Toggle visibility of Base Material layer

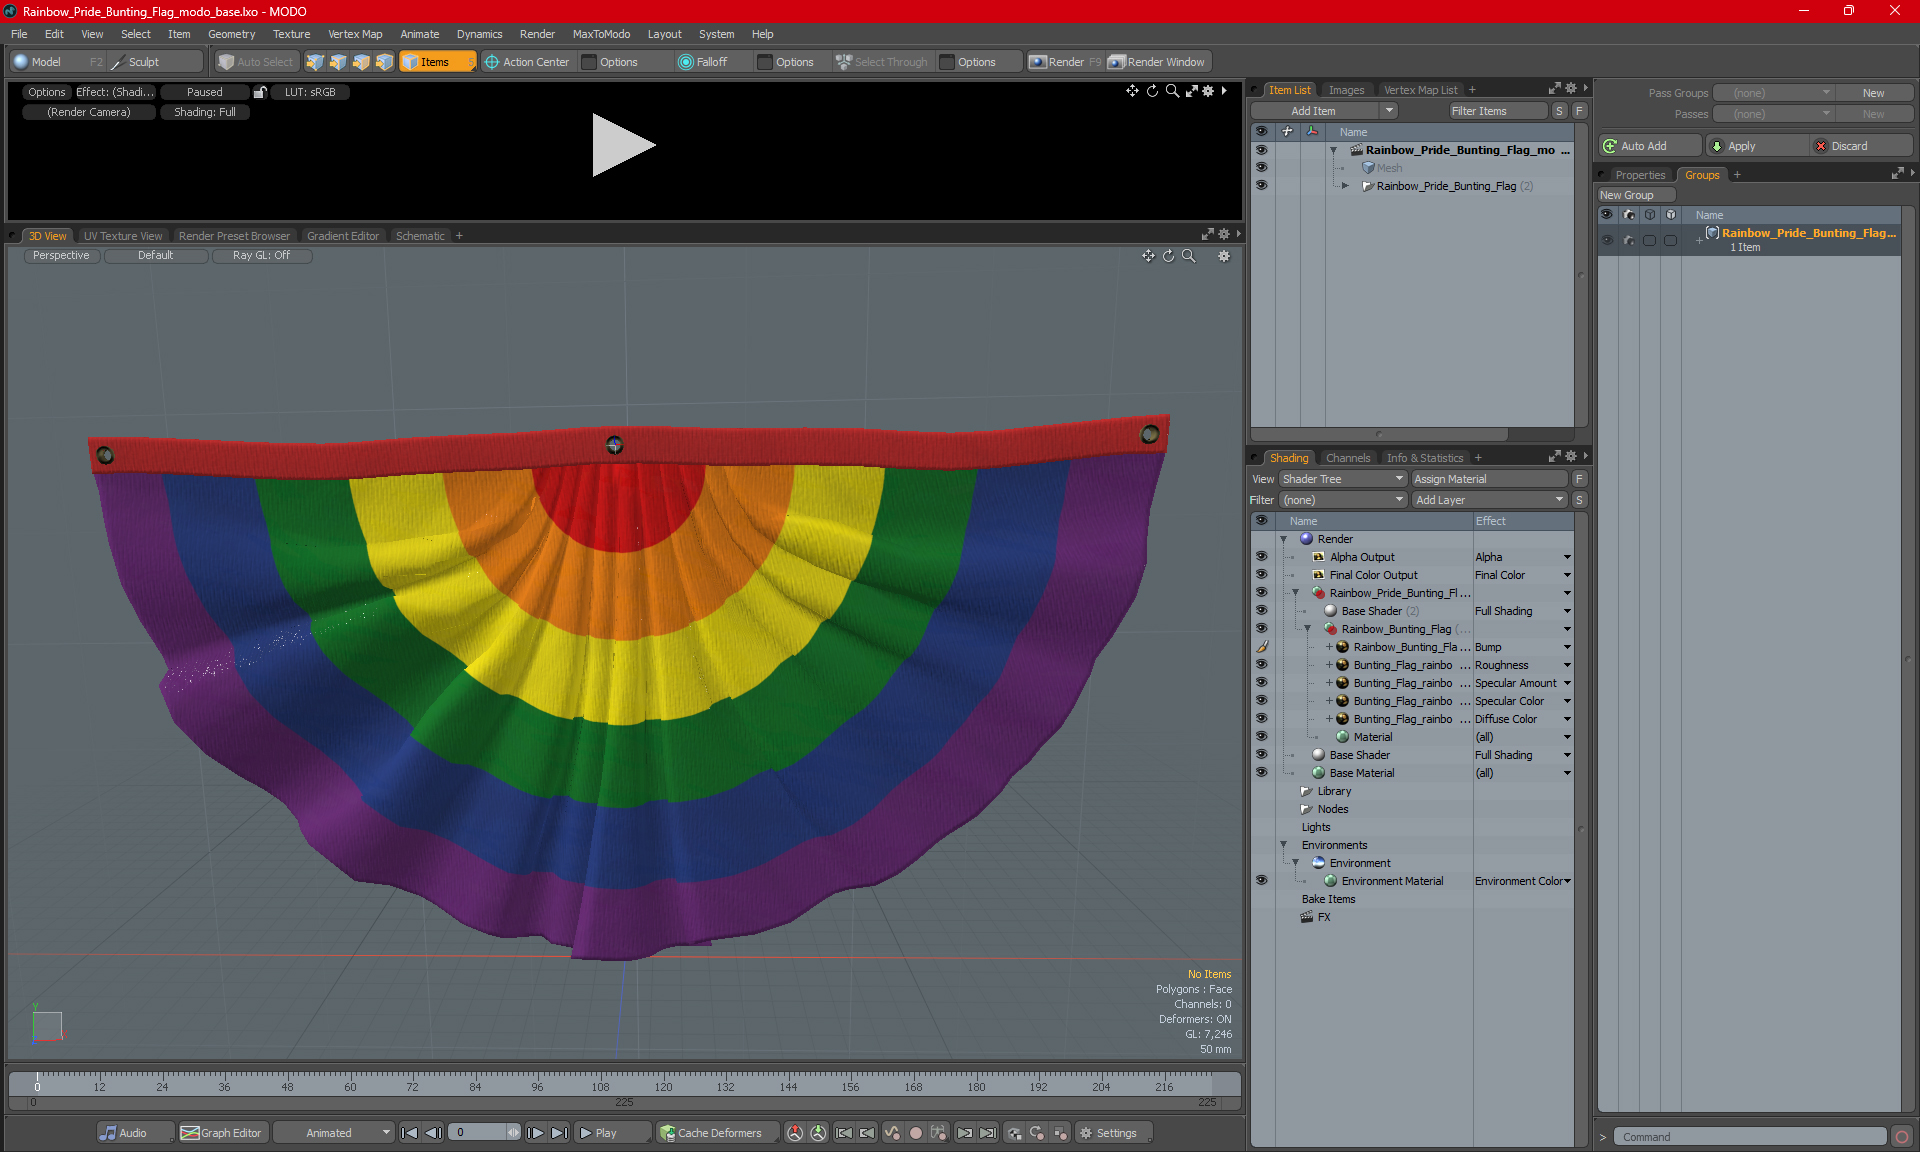(x=1261, y=773)
